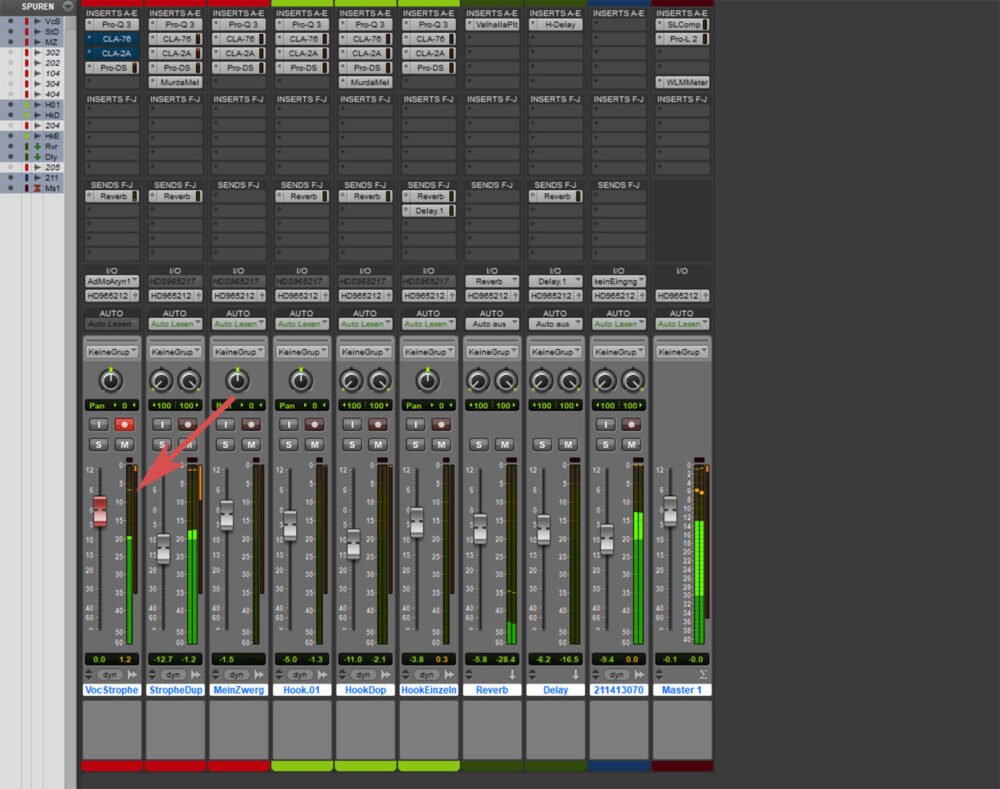Open Auto Lesen automation dropdown on Master 1
Image resolution: width=1000 pixels, height=789 pixels.
(681, 324)
